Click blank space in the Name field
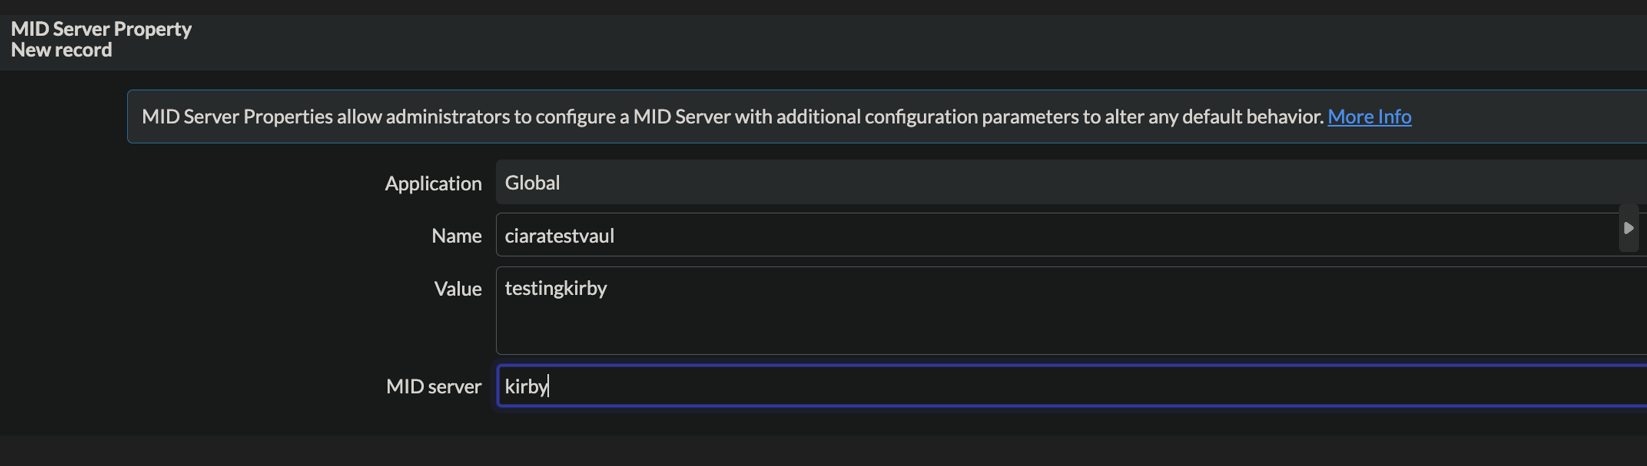The height and width of the screenshot is (466, 1647). pos(1100,236)
